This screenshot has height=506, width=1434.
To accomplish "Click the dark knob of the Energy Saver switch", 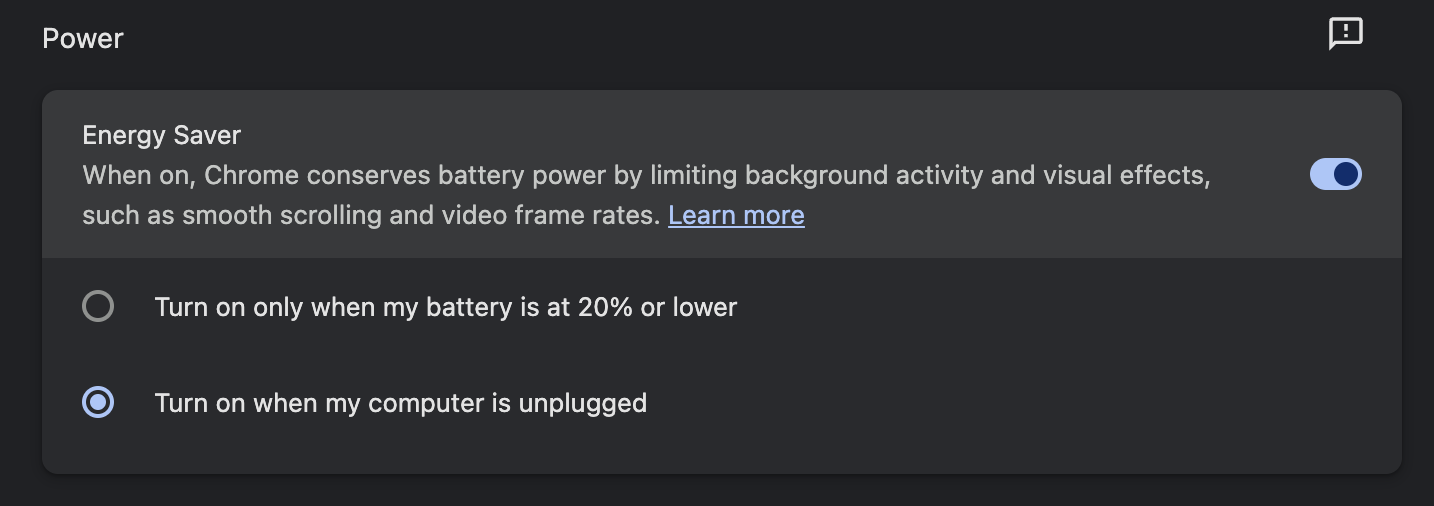I will 1346,175.
